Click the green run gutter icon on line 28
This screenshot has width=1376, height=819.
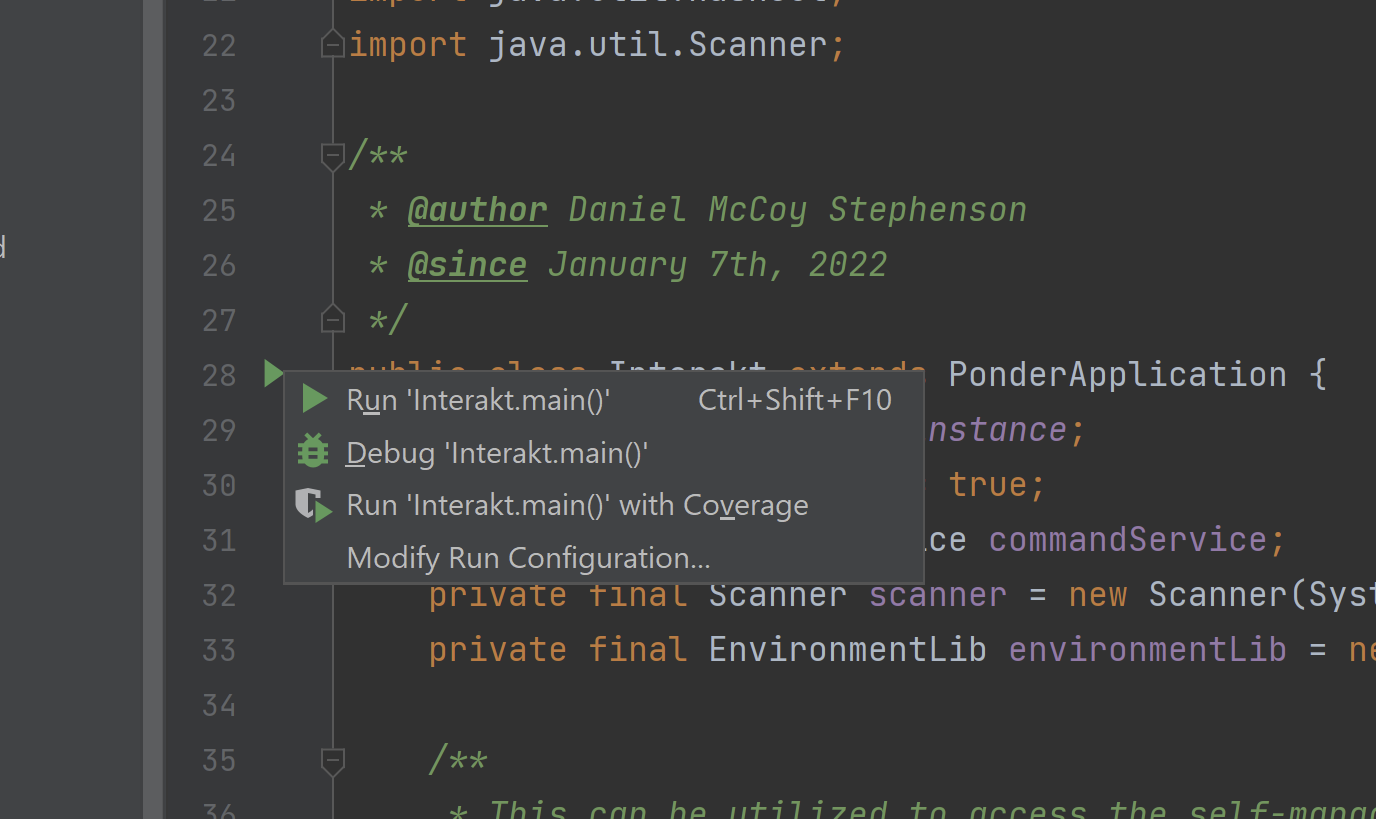click(272, 374)
